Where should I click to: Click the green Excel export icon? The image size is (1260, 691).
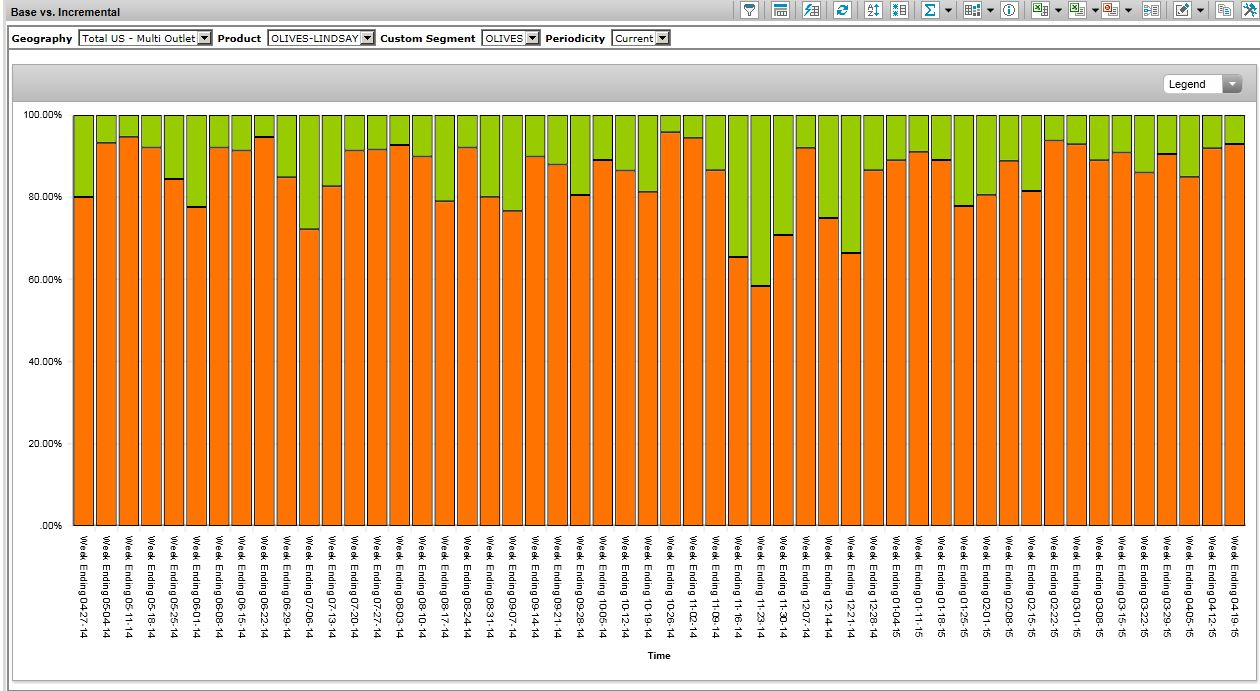pos(1040,10)
